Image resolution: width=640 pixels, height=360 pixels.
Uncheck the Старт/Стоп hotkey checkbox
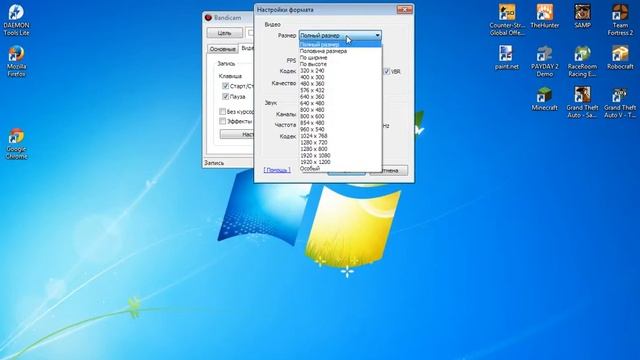coord(225,86)
